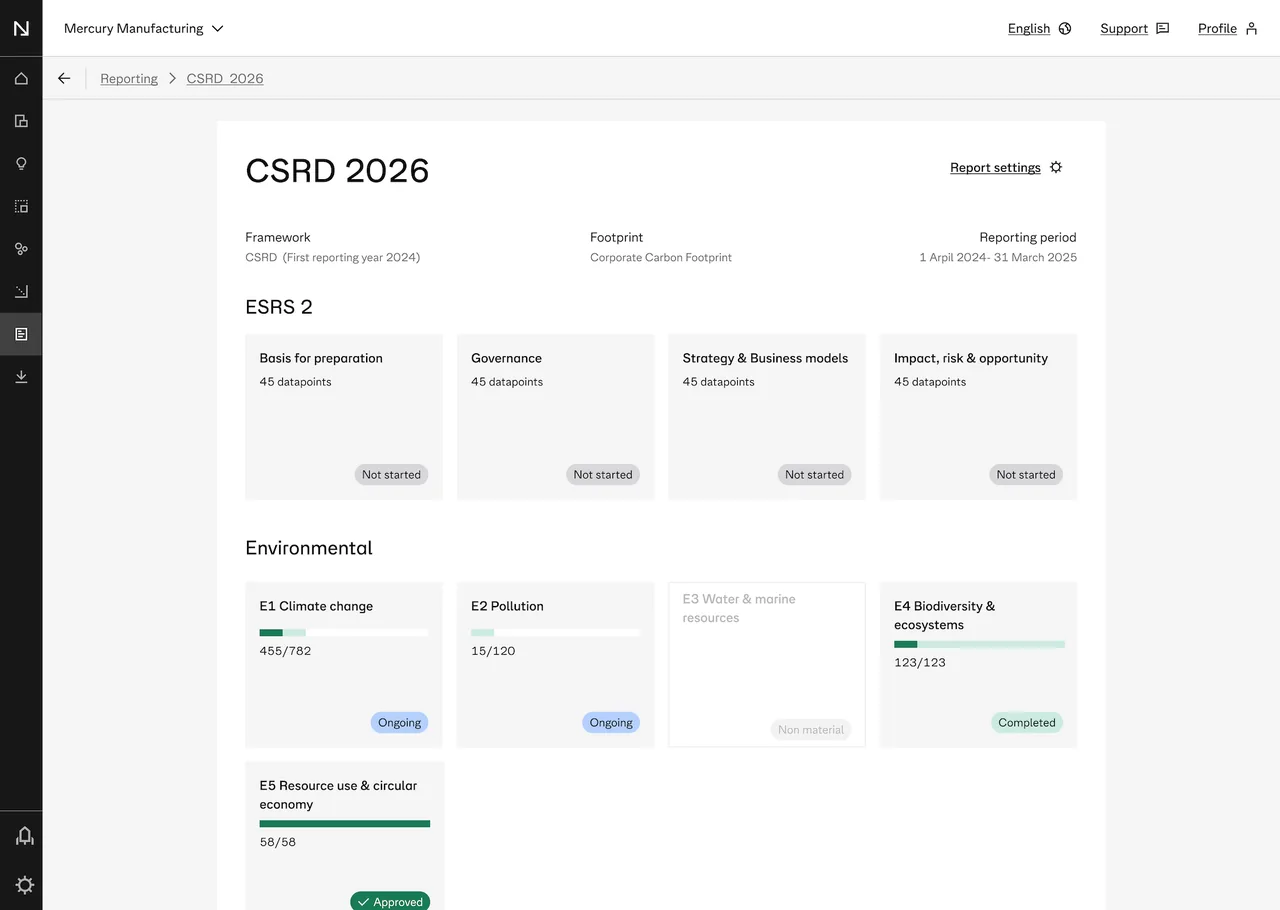The height and width of the screenshot is (910, 1280).
Task: Select the E3 Water & marine resources card
Action: pyautogui.click(x=767, y=665)
